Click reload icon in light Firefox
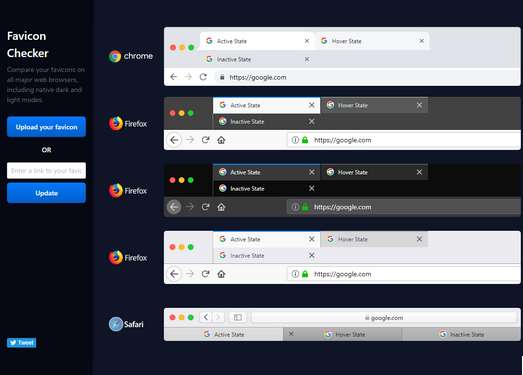The height and width of the screenshot is (375, 523). 205,274
